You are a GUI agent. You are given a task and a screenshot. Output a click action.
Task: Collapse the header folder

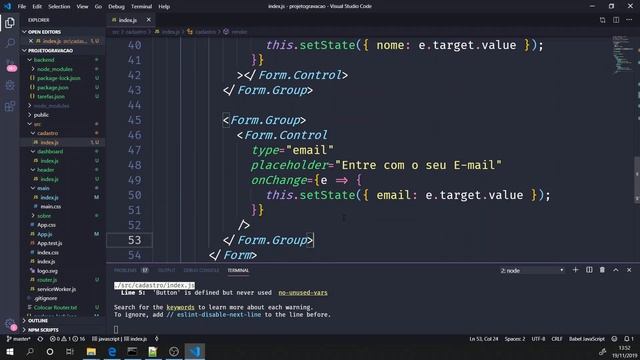pyautogui.click(x=63, y=170)
